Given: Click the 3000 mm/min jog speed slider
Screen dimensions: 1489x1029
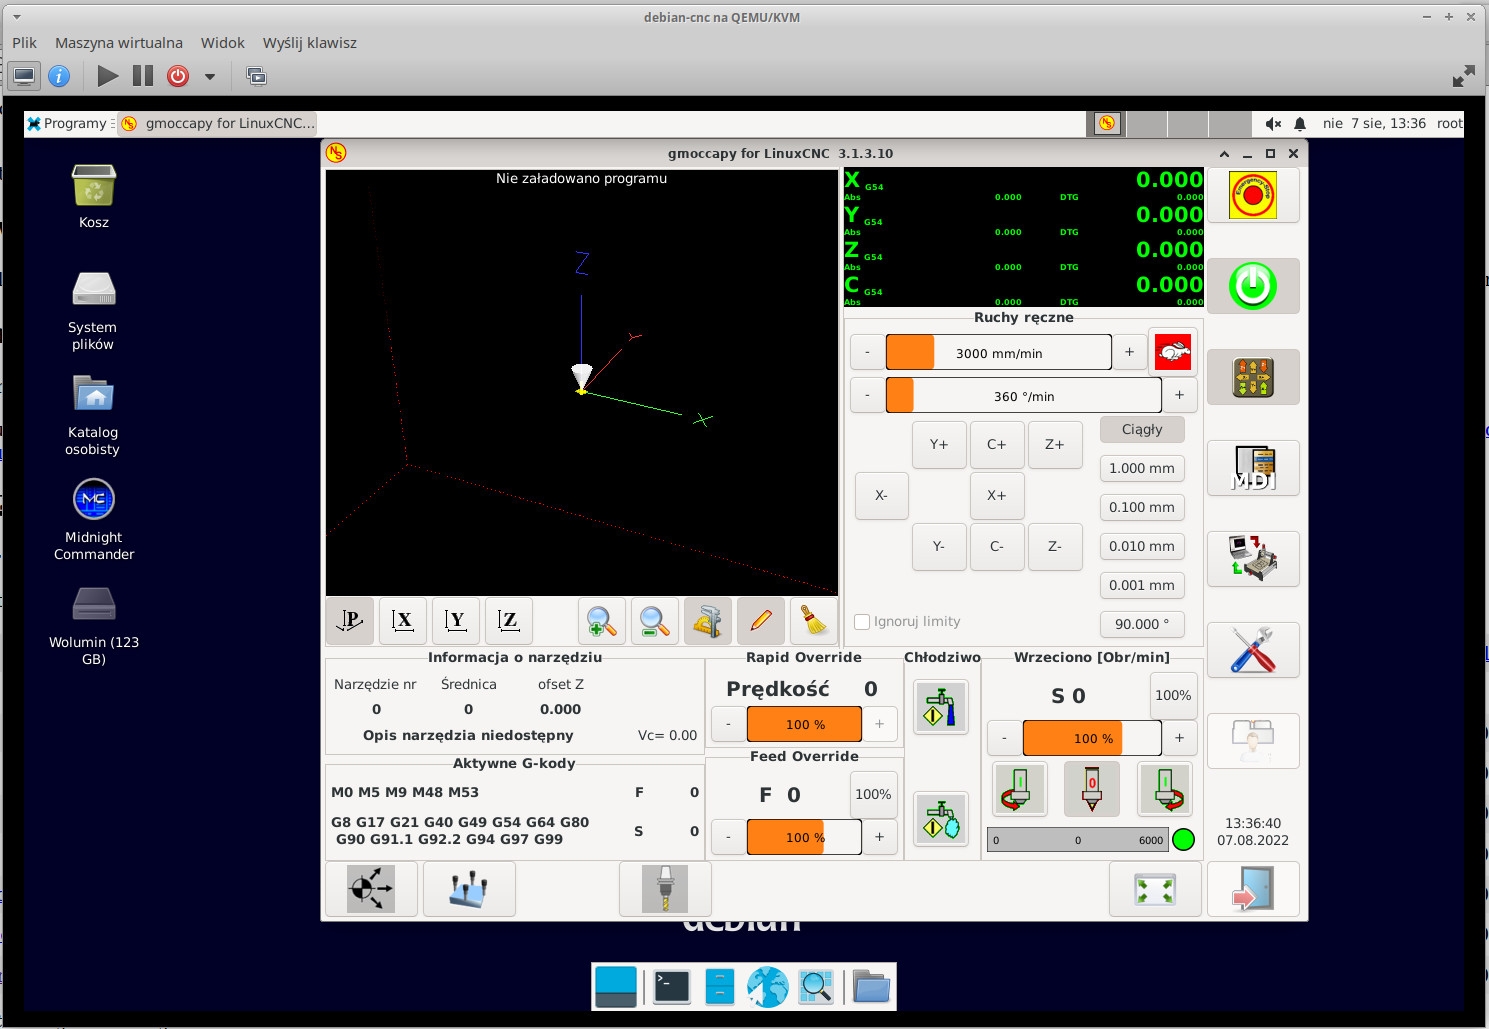Looking at the screenshot, I should coord(998,352).
